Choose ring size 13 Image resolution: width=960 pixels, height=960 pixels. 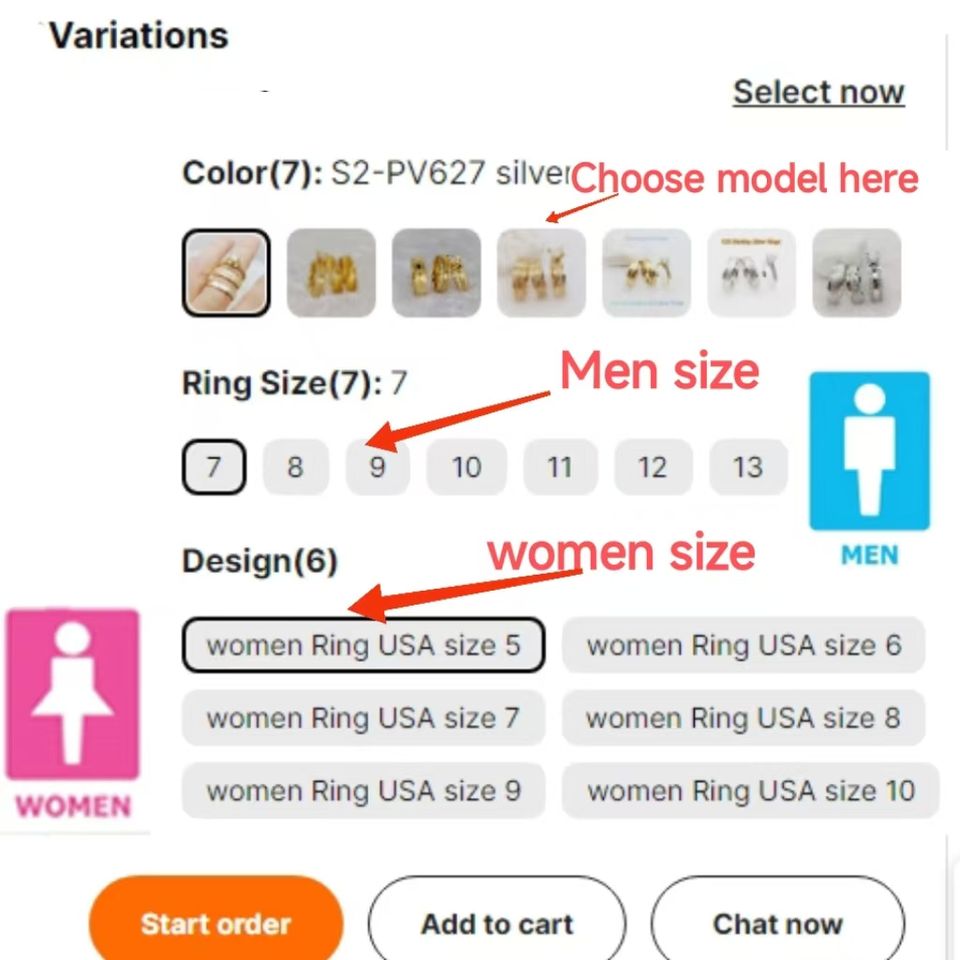click(748, 467)
